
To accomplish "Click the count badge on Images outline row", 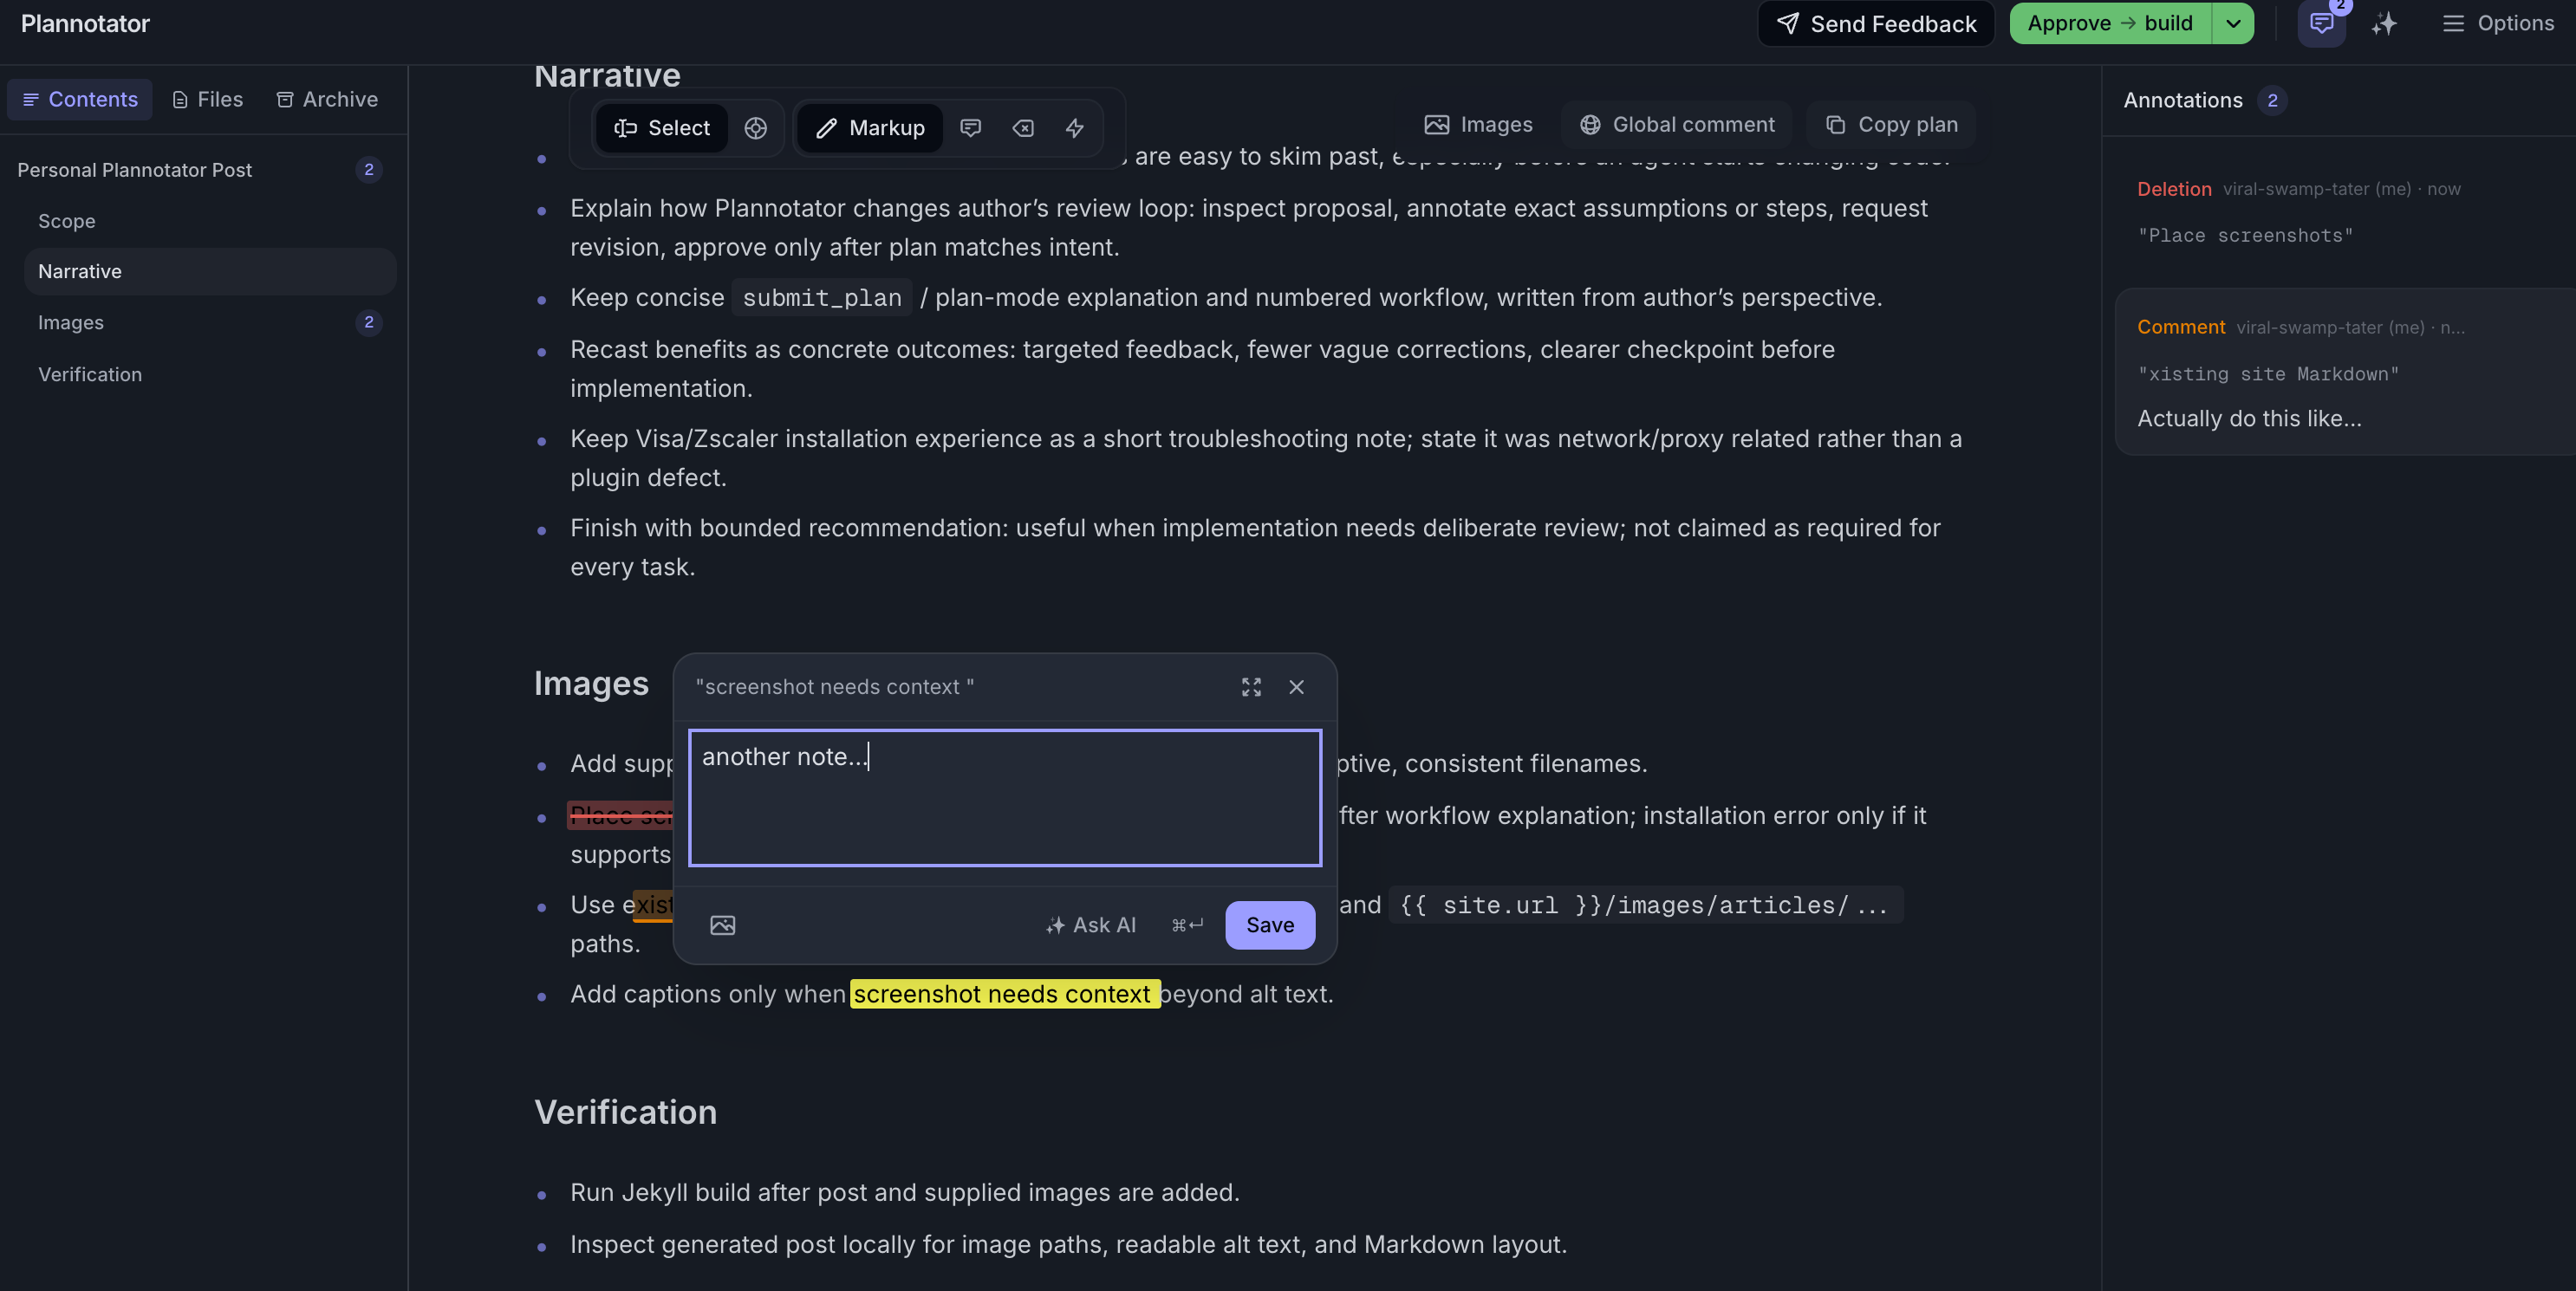I will tap(369, 323).
